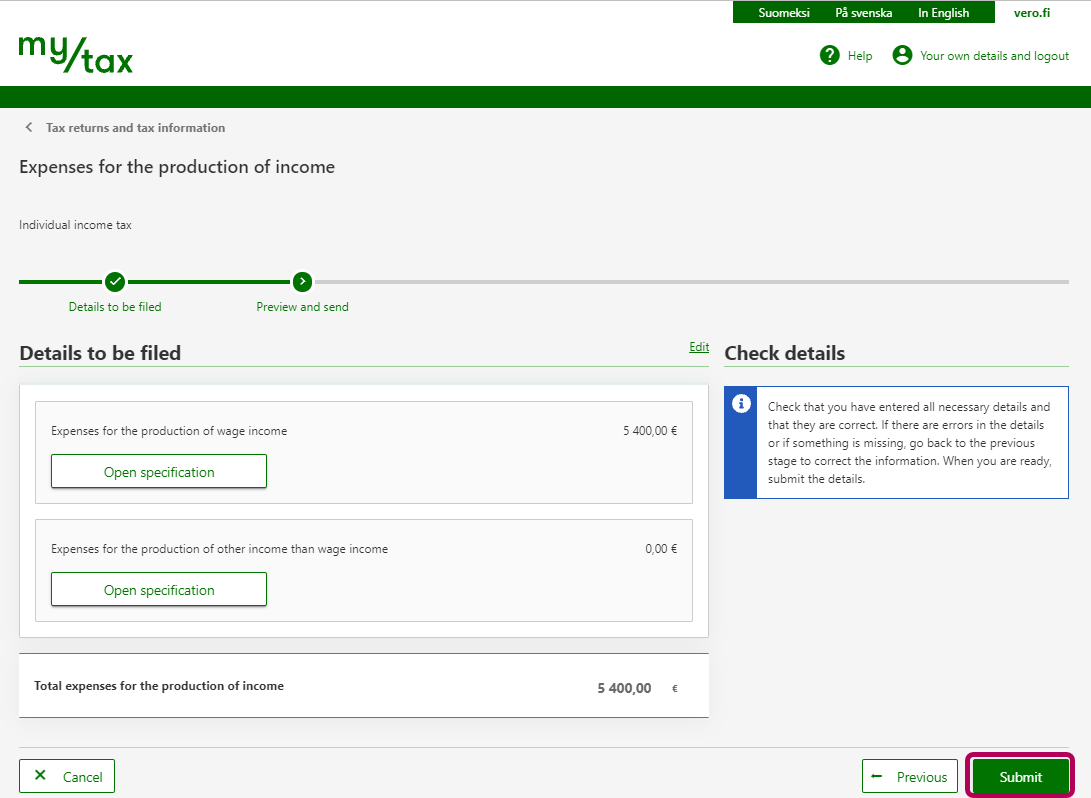
Task: Select the In English language option
Action: 943,13
